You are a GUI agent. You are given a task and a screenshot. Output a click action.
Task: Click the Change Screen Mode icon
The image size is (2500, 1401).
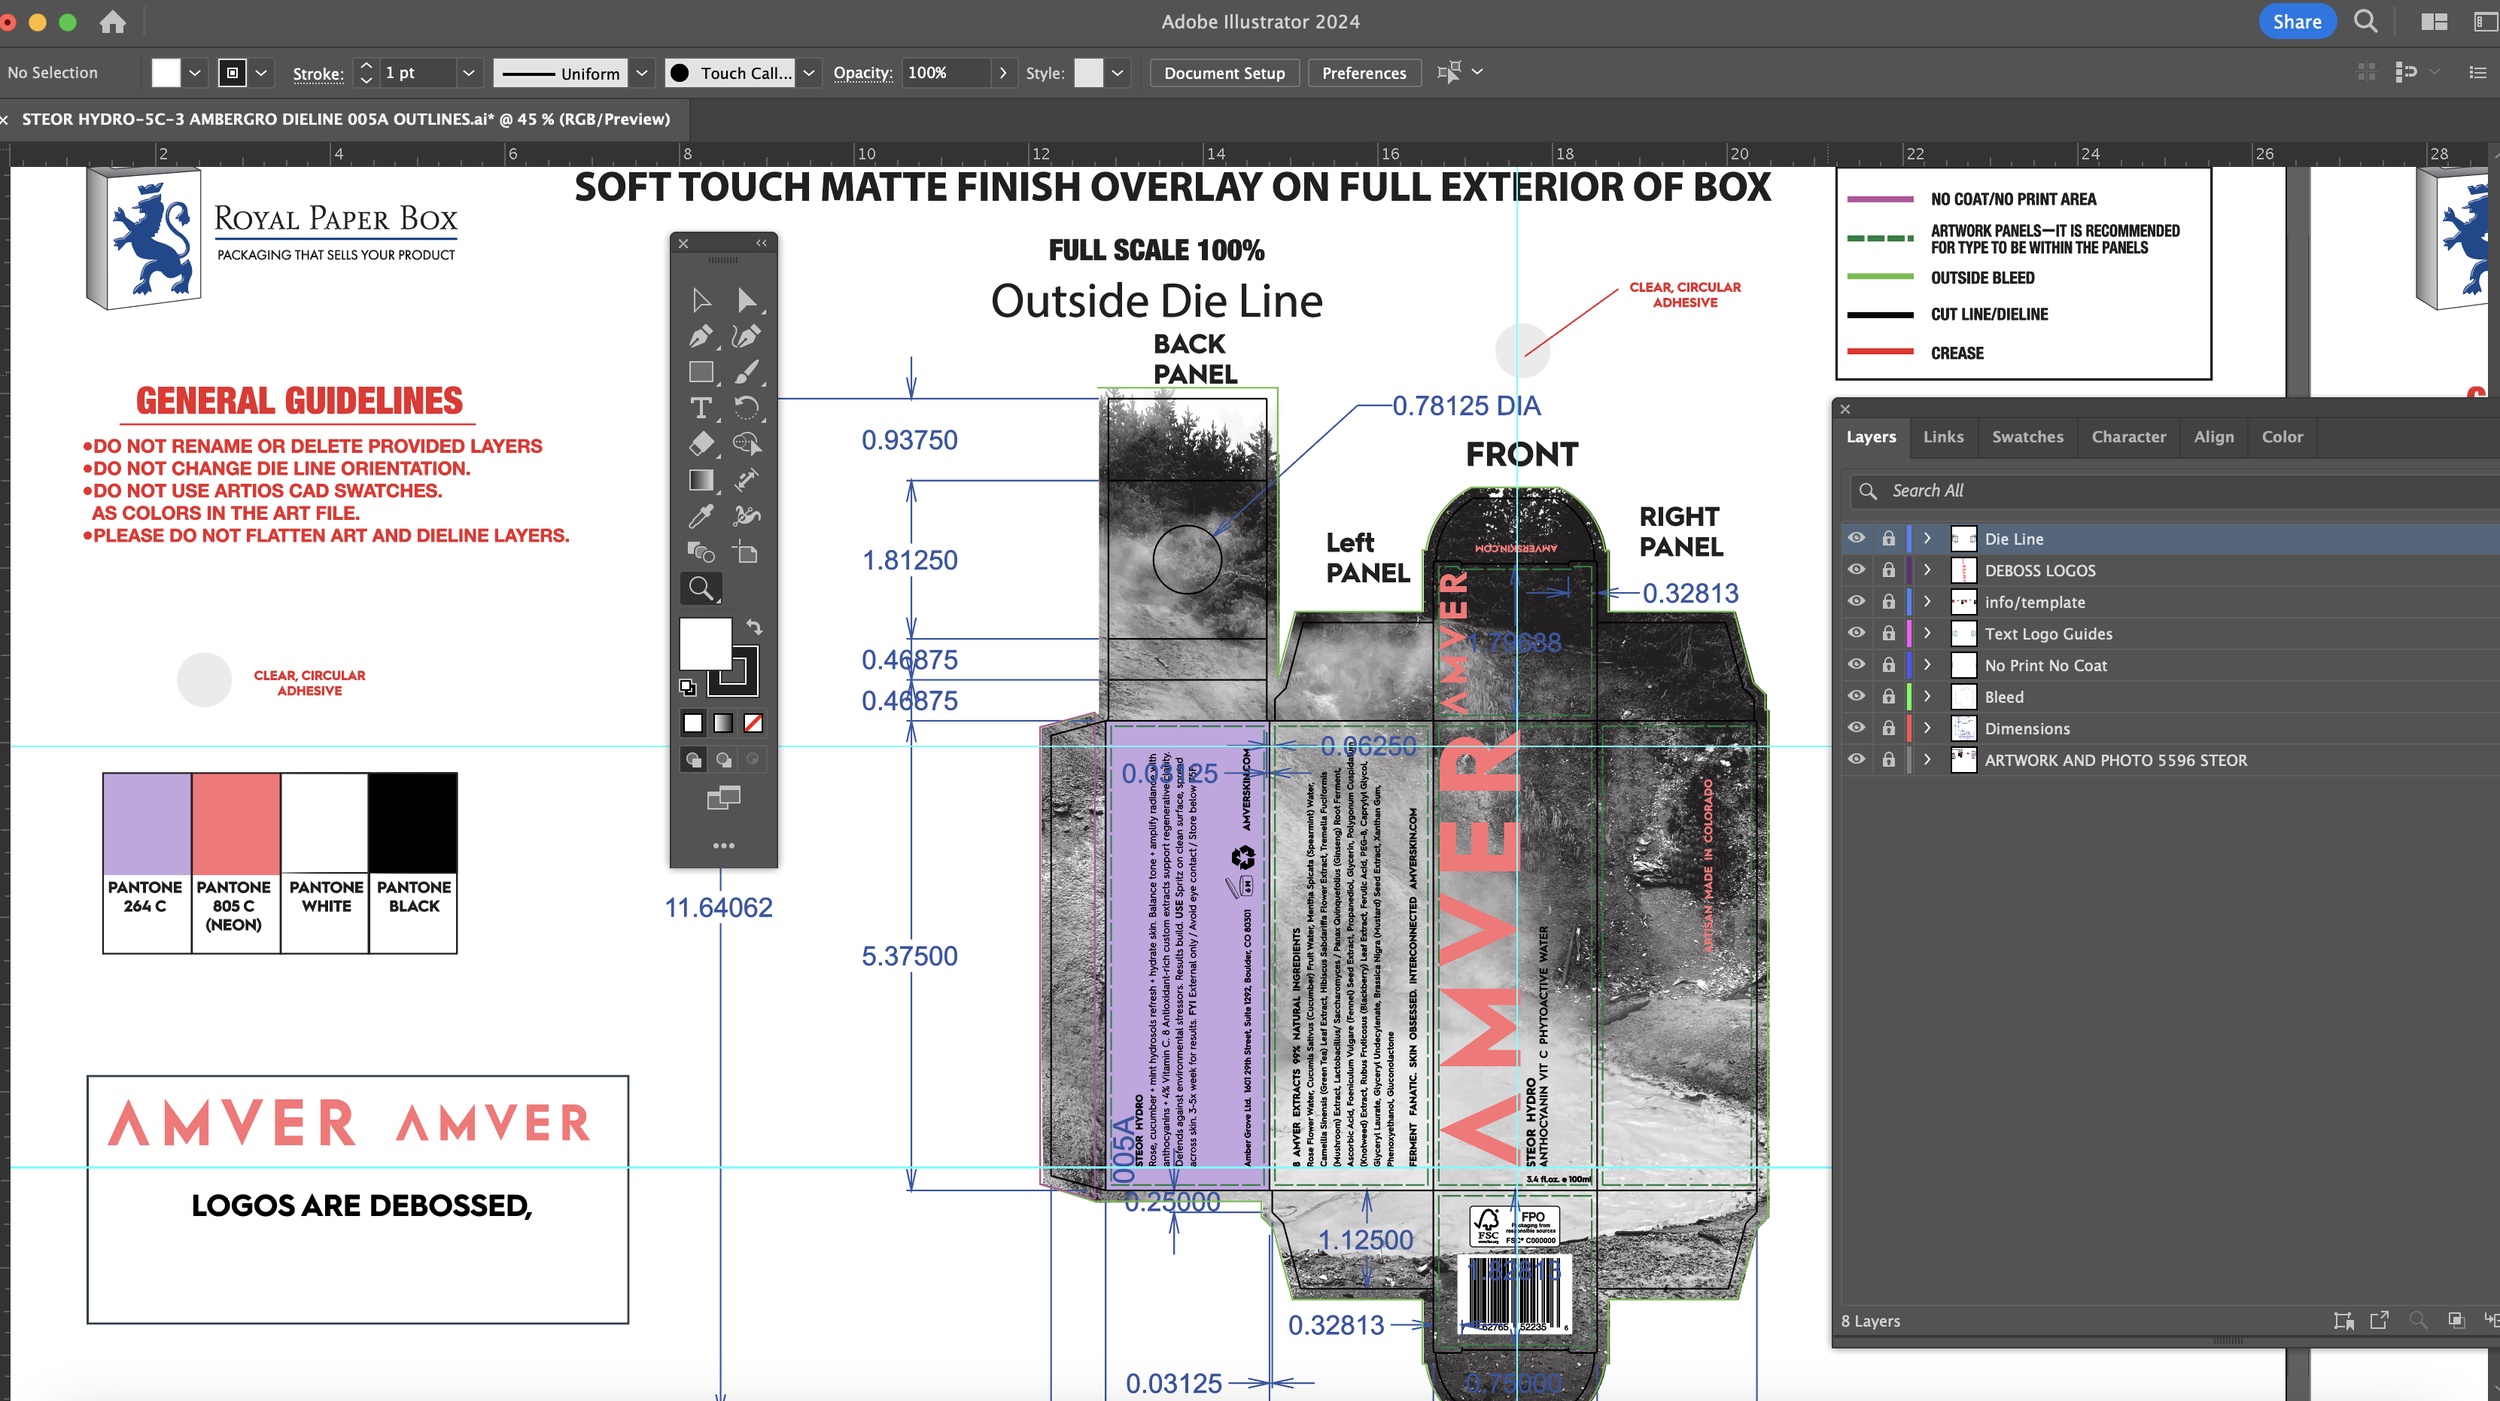click(x=724, y=798)
